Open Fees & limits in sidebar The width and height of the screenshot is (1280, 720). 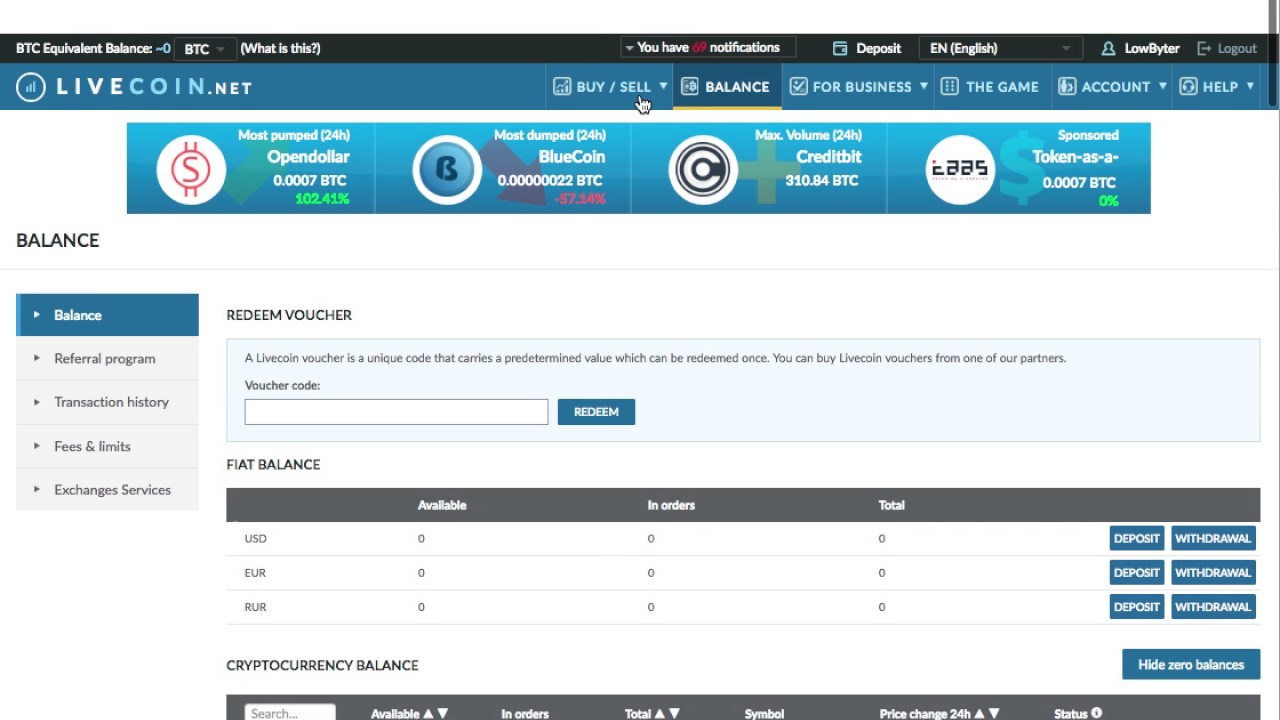coord(107,446)
